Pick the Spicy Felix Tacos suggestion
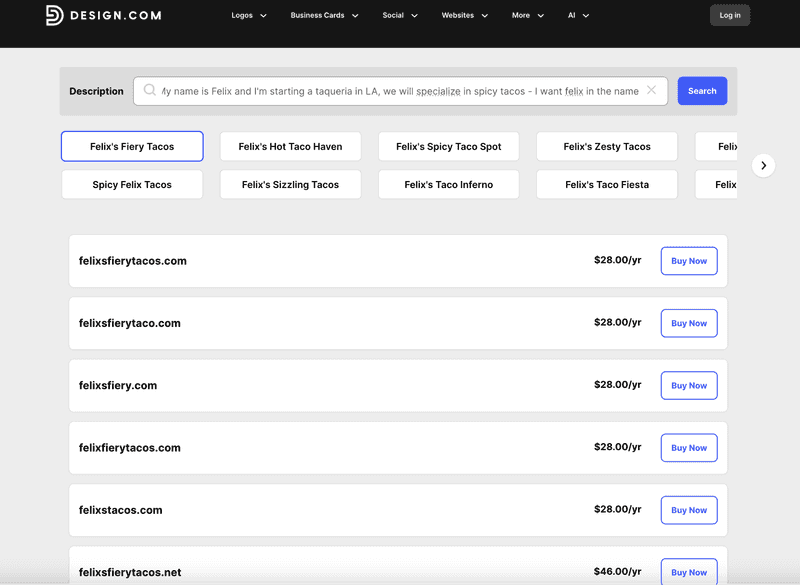The height and width of the screenshot is (585, 800). coord(132,185)
